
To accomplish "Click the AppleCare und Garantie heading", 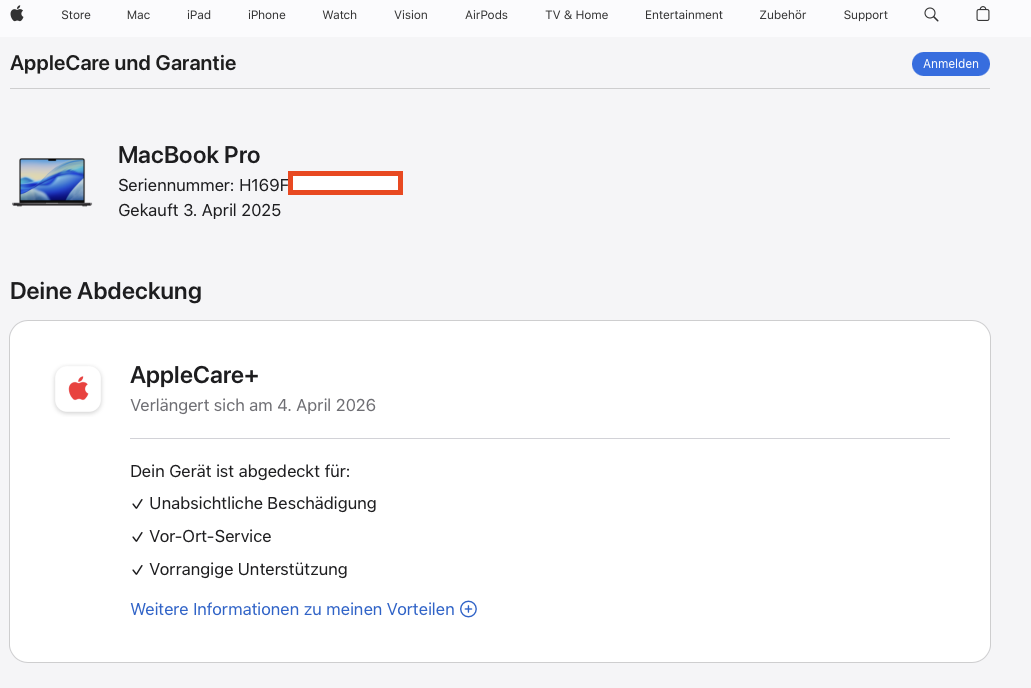I will [x=123, y=63].
